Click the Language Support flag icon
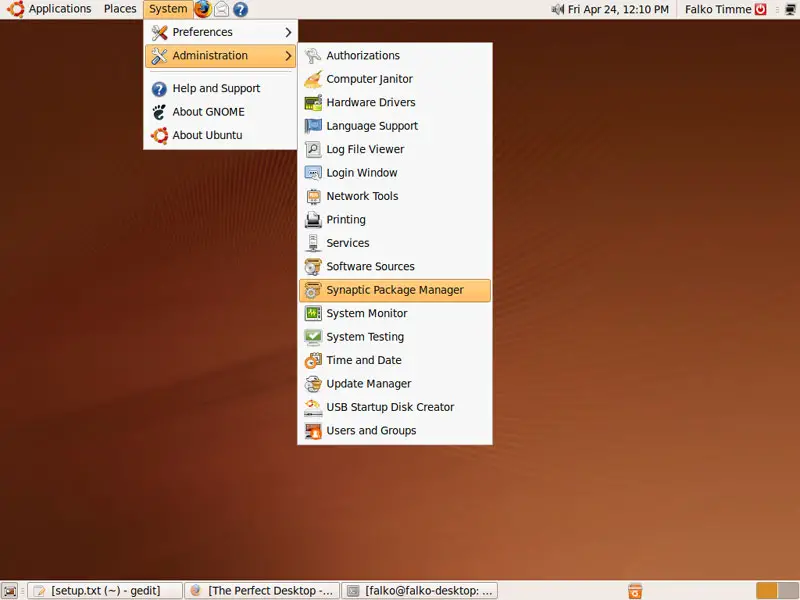The height and width of the screenshot is (600, 800). [x=313, y=126]
